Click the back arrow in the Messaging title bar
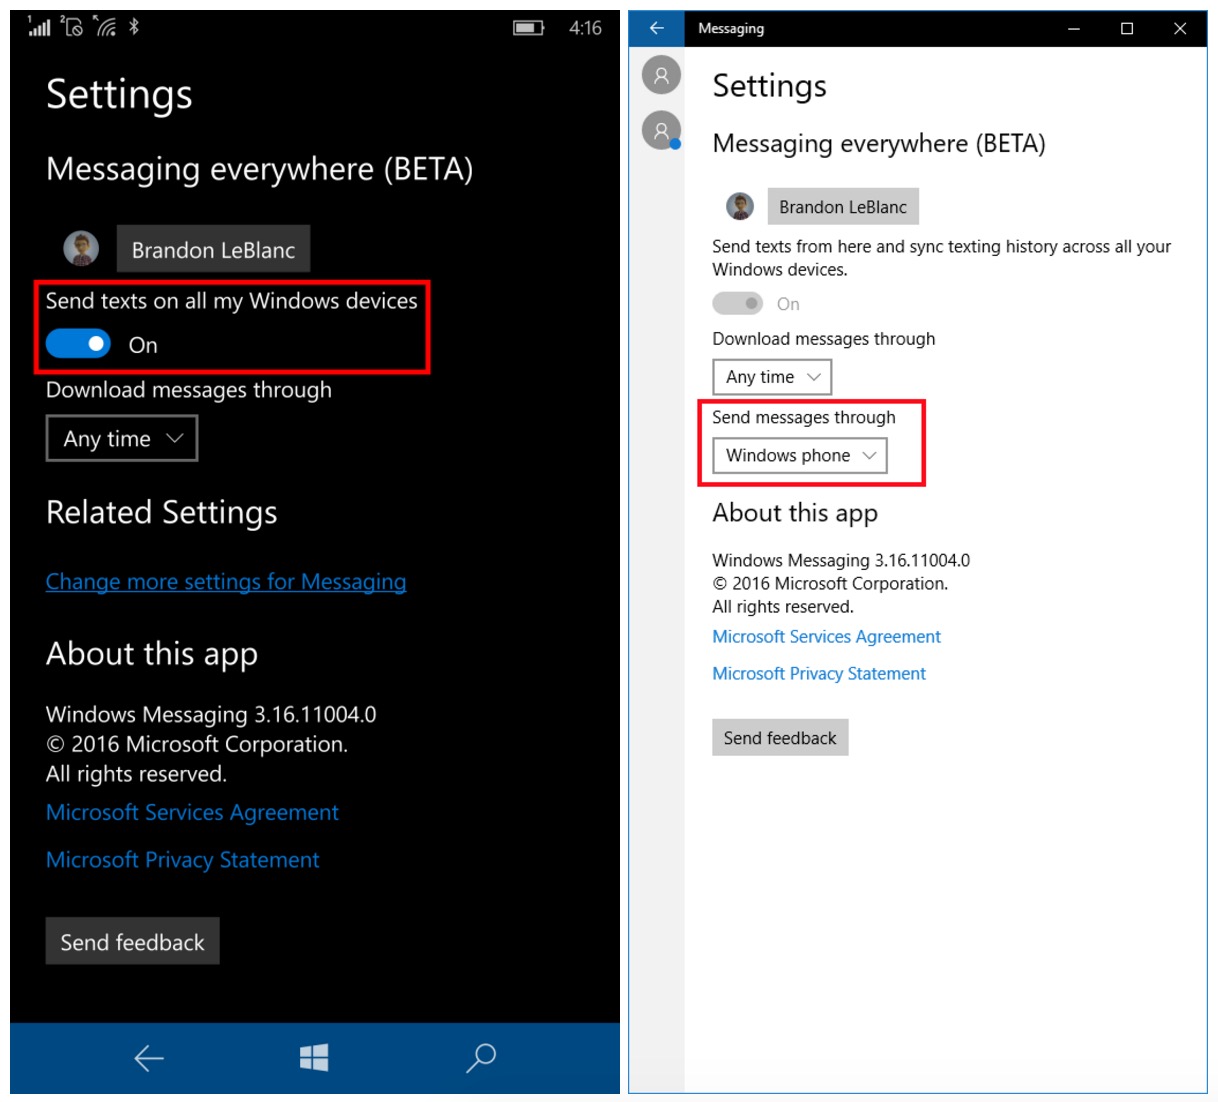Image resolution: width=1218 pixels, height=1102 pixels. click(x=655, y=28)
